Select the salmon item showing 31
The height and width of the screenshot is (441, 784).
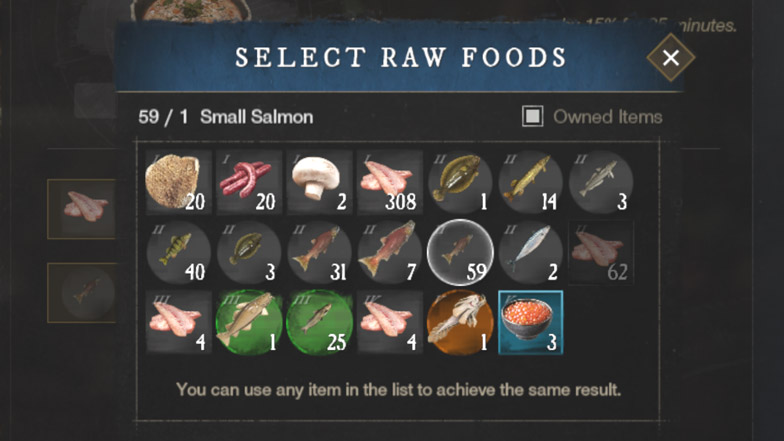click(x=320, y=252)
